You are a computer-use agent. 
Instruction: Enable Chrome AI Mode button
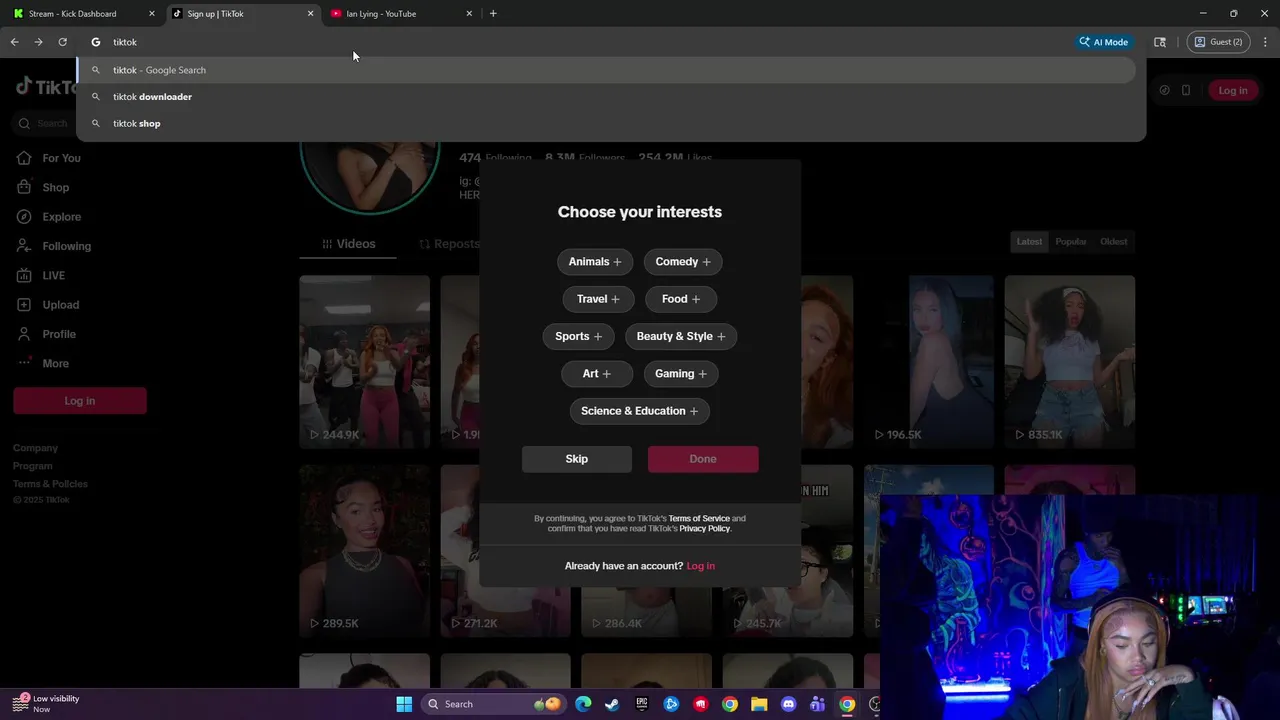click(1103, 42)
